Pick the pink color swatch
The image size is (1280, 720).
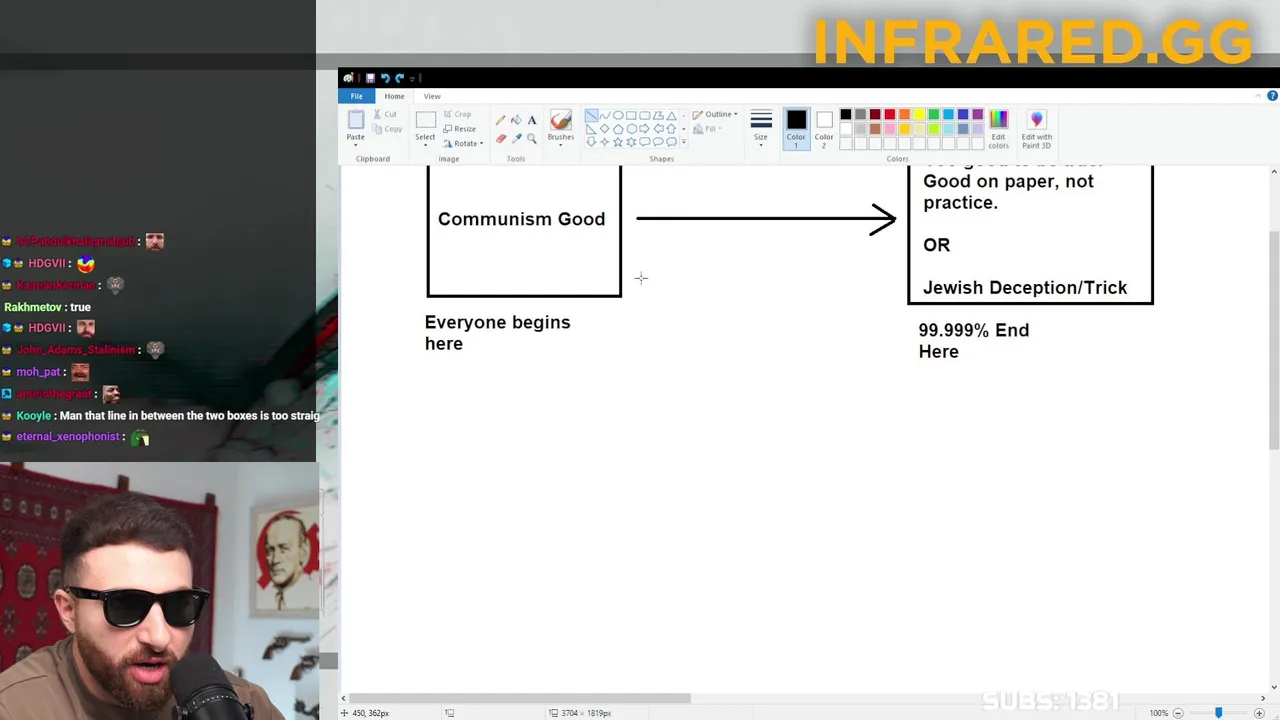coord(890,129)
